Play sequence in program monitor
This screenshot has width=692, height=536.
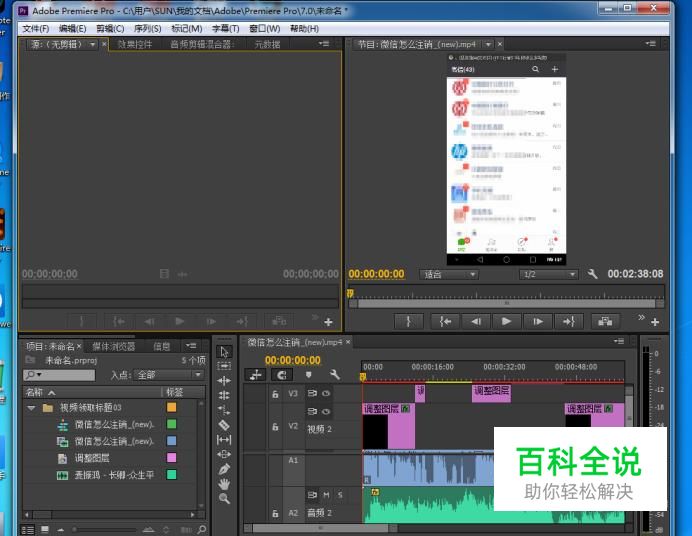[506, 321]
